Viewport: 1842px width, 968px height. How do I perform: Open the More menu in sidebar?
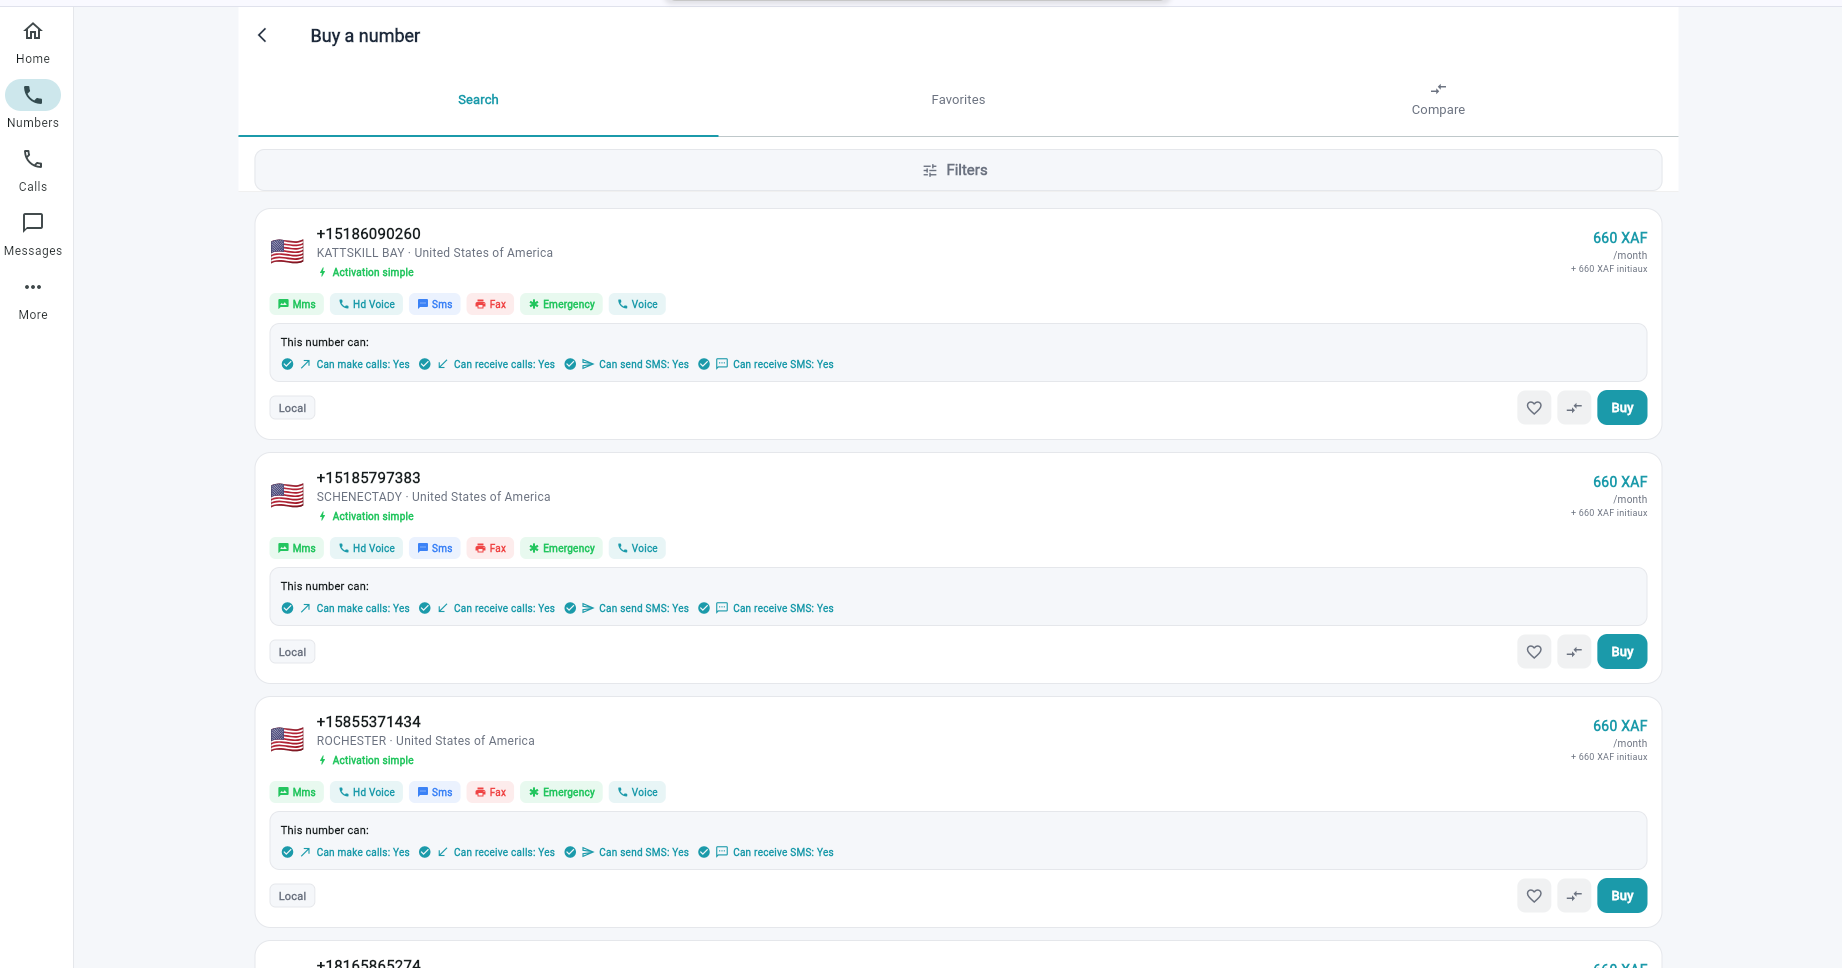click(33, 298)
